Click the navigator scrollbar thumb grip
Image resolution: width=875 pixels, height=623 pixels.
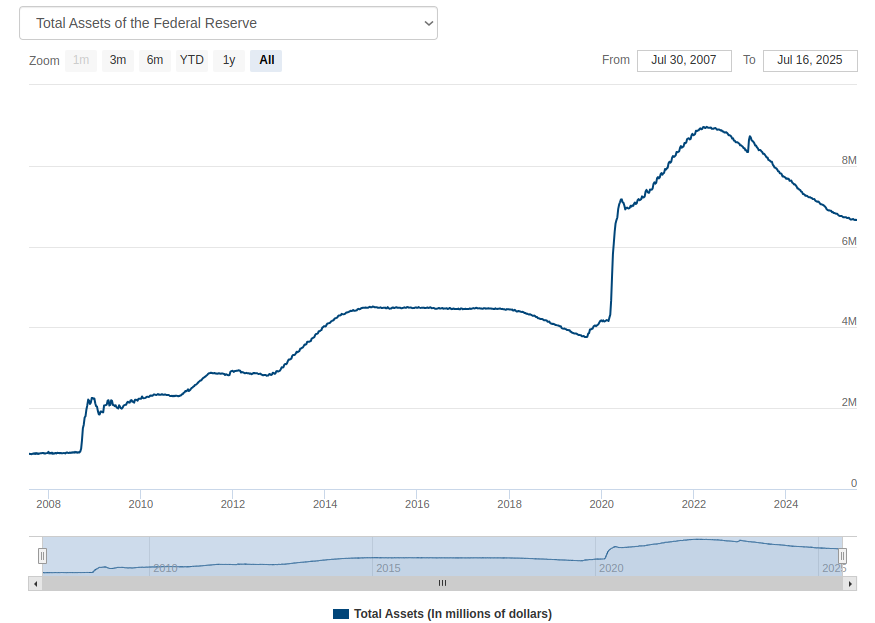[443, 583]
